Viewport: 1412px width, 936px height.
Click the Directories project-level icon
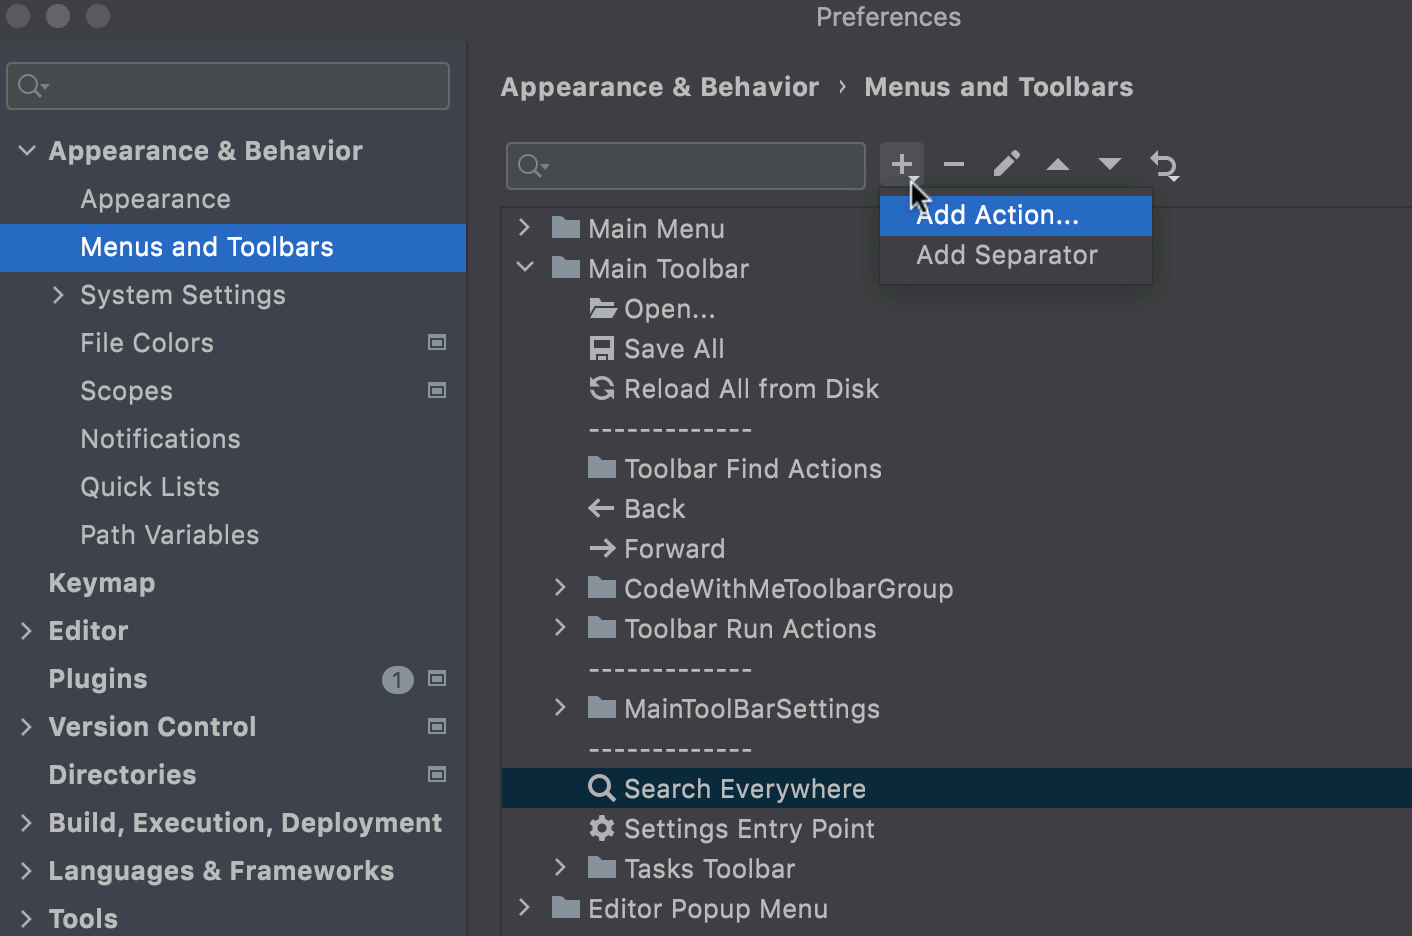437,775
